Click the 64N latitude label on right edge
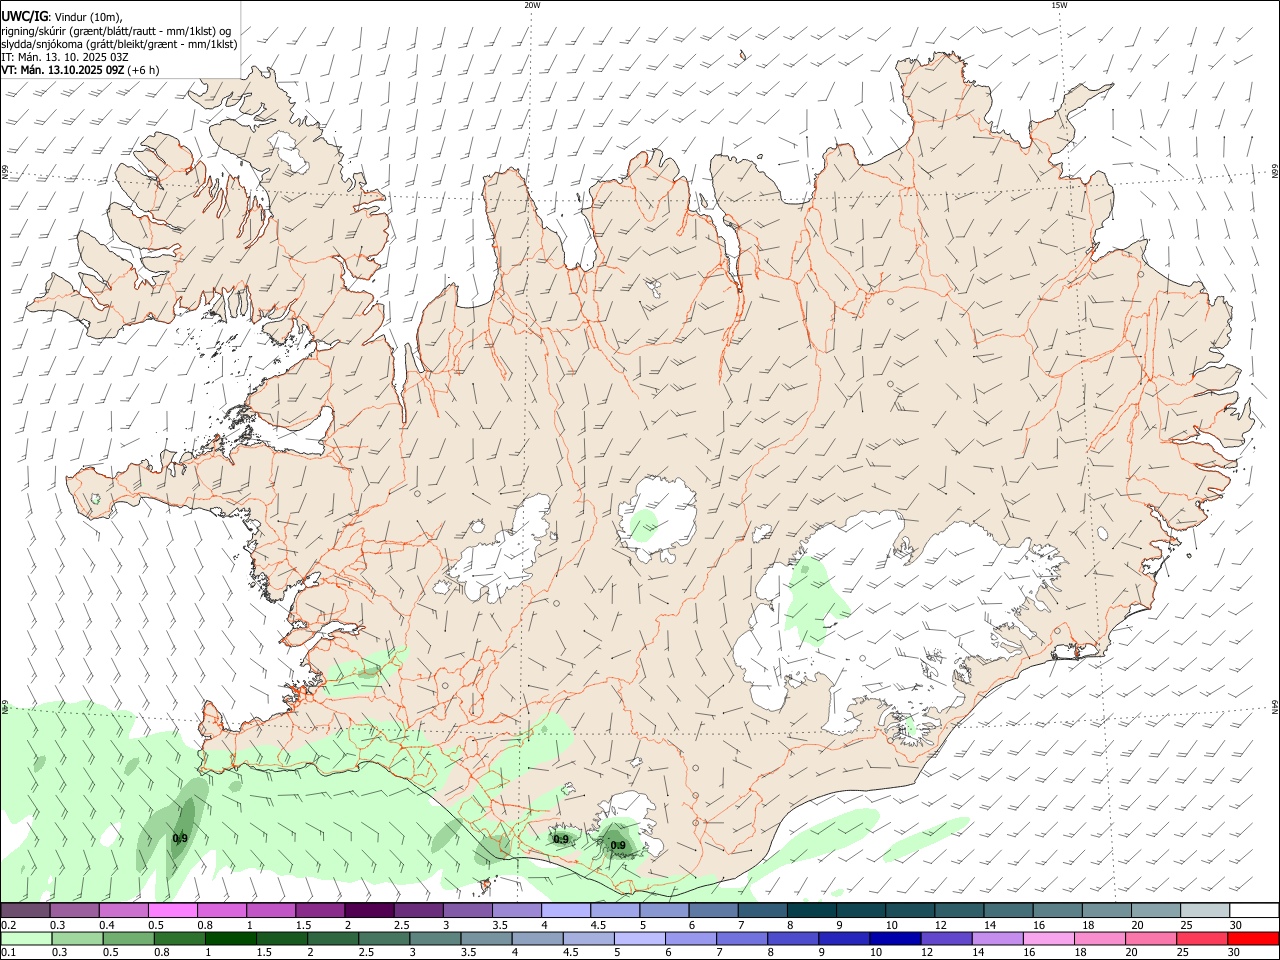Viewport: 1280px width, 960px height. 1275,707
